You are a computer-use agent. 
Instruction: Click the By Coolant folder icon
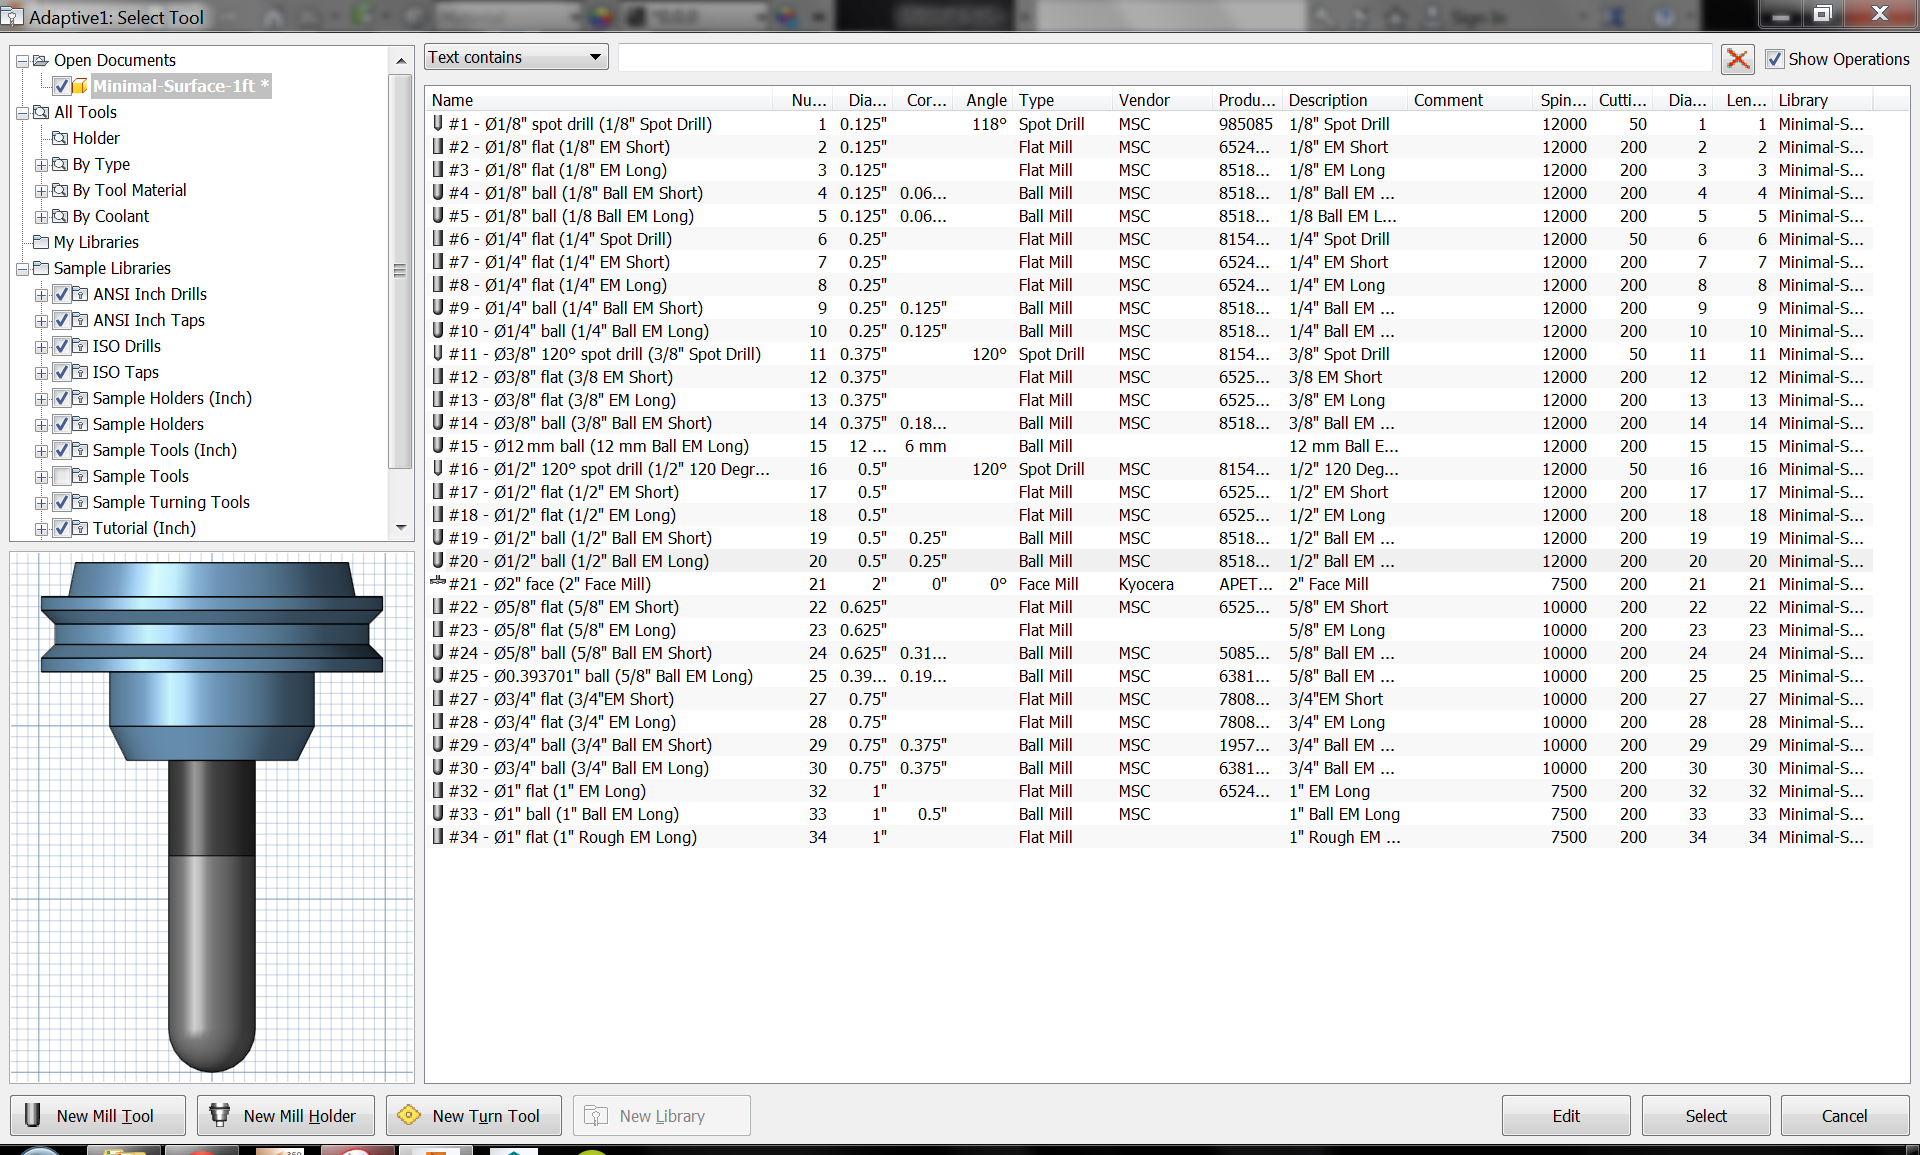[x=60, y=216]
